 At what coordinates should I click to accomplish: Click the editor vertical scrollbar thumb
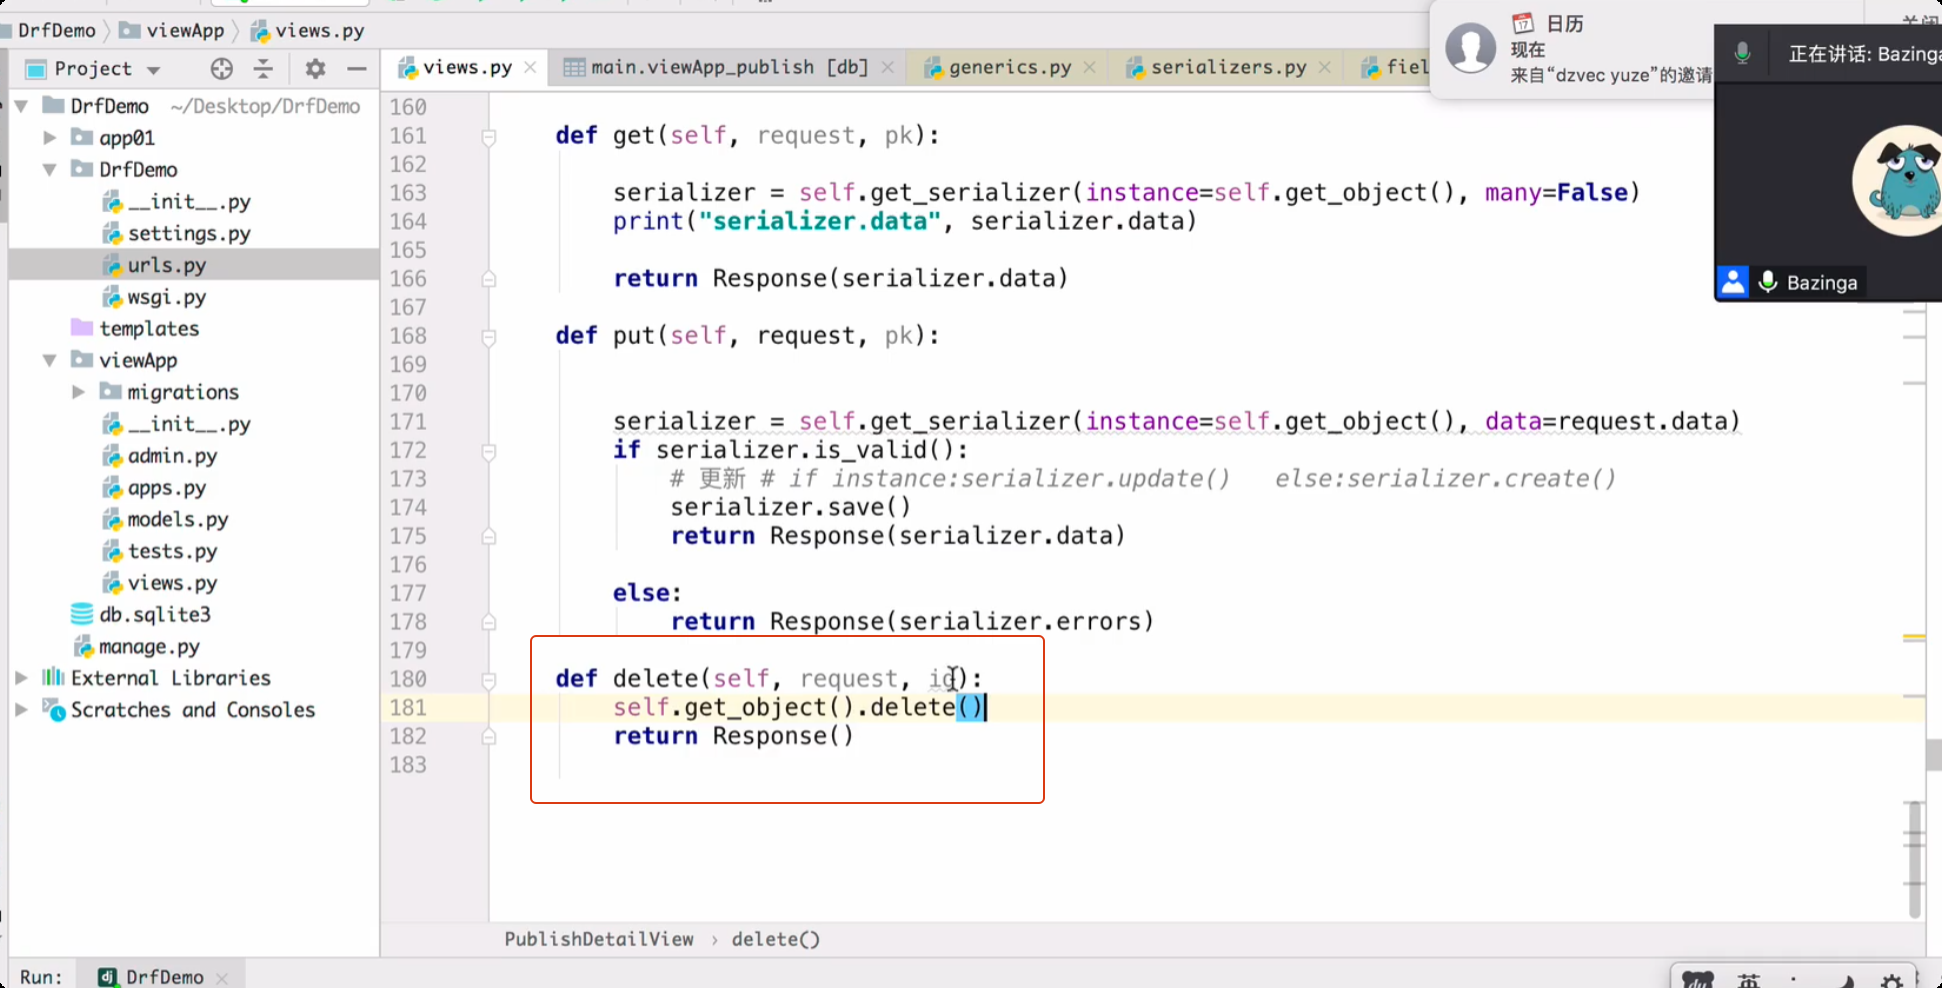[x=1914, y=859]
